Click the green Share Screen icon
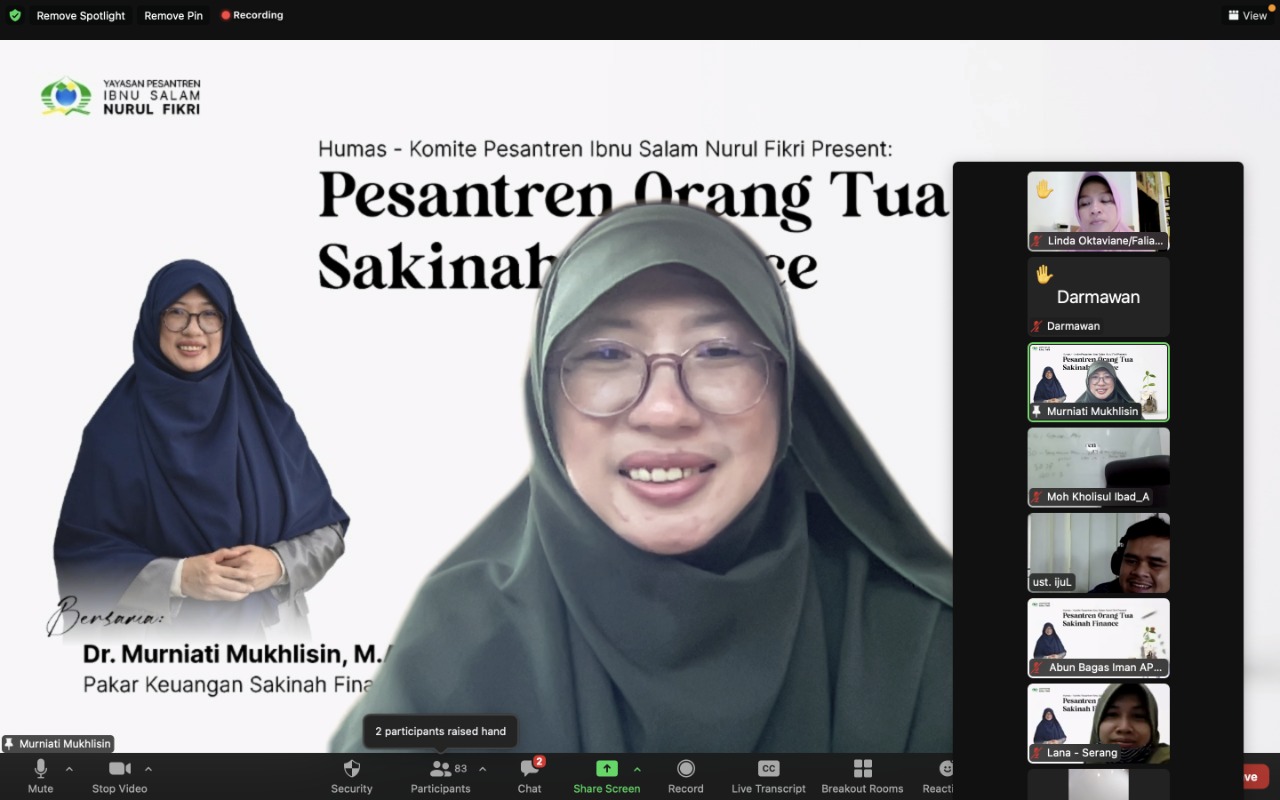The height and width of the screenshot is (800, 1280). [606, 769]
